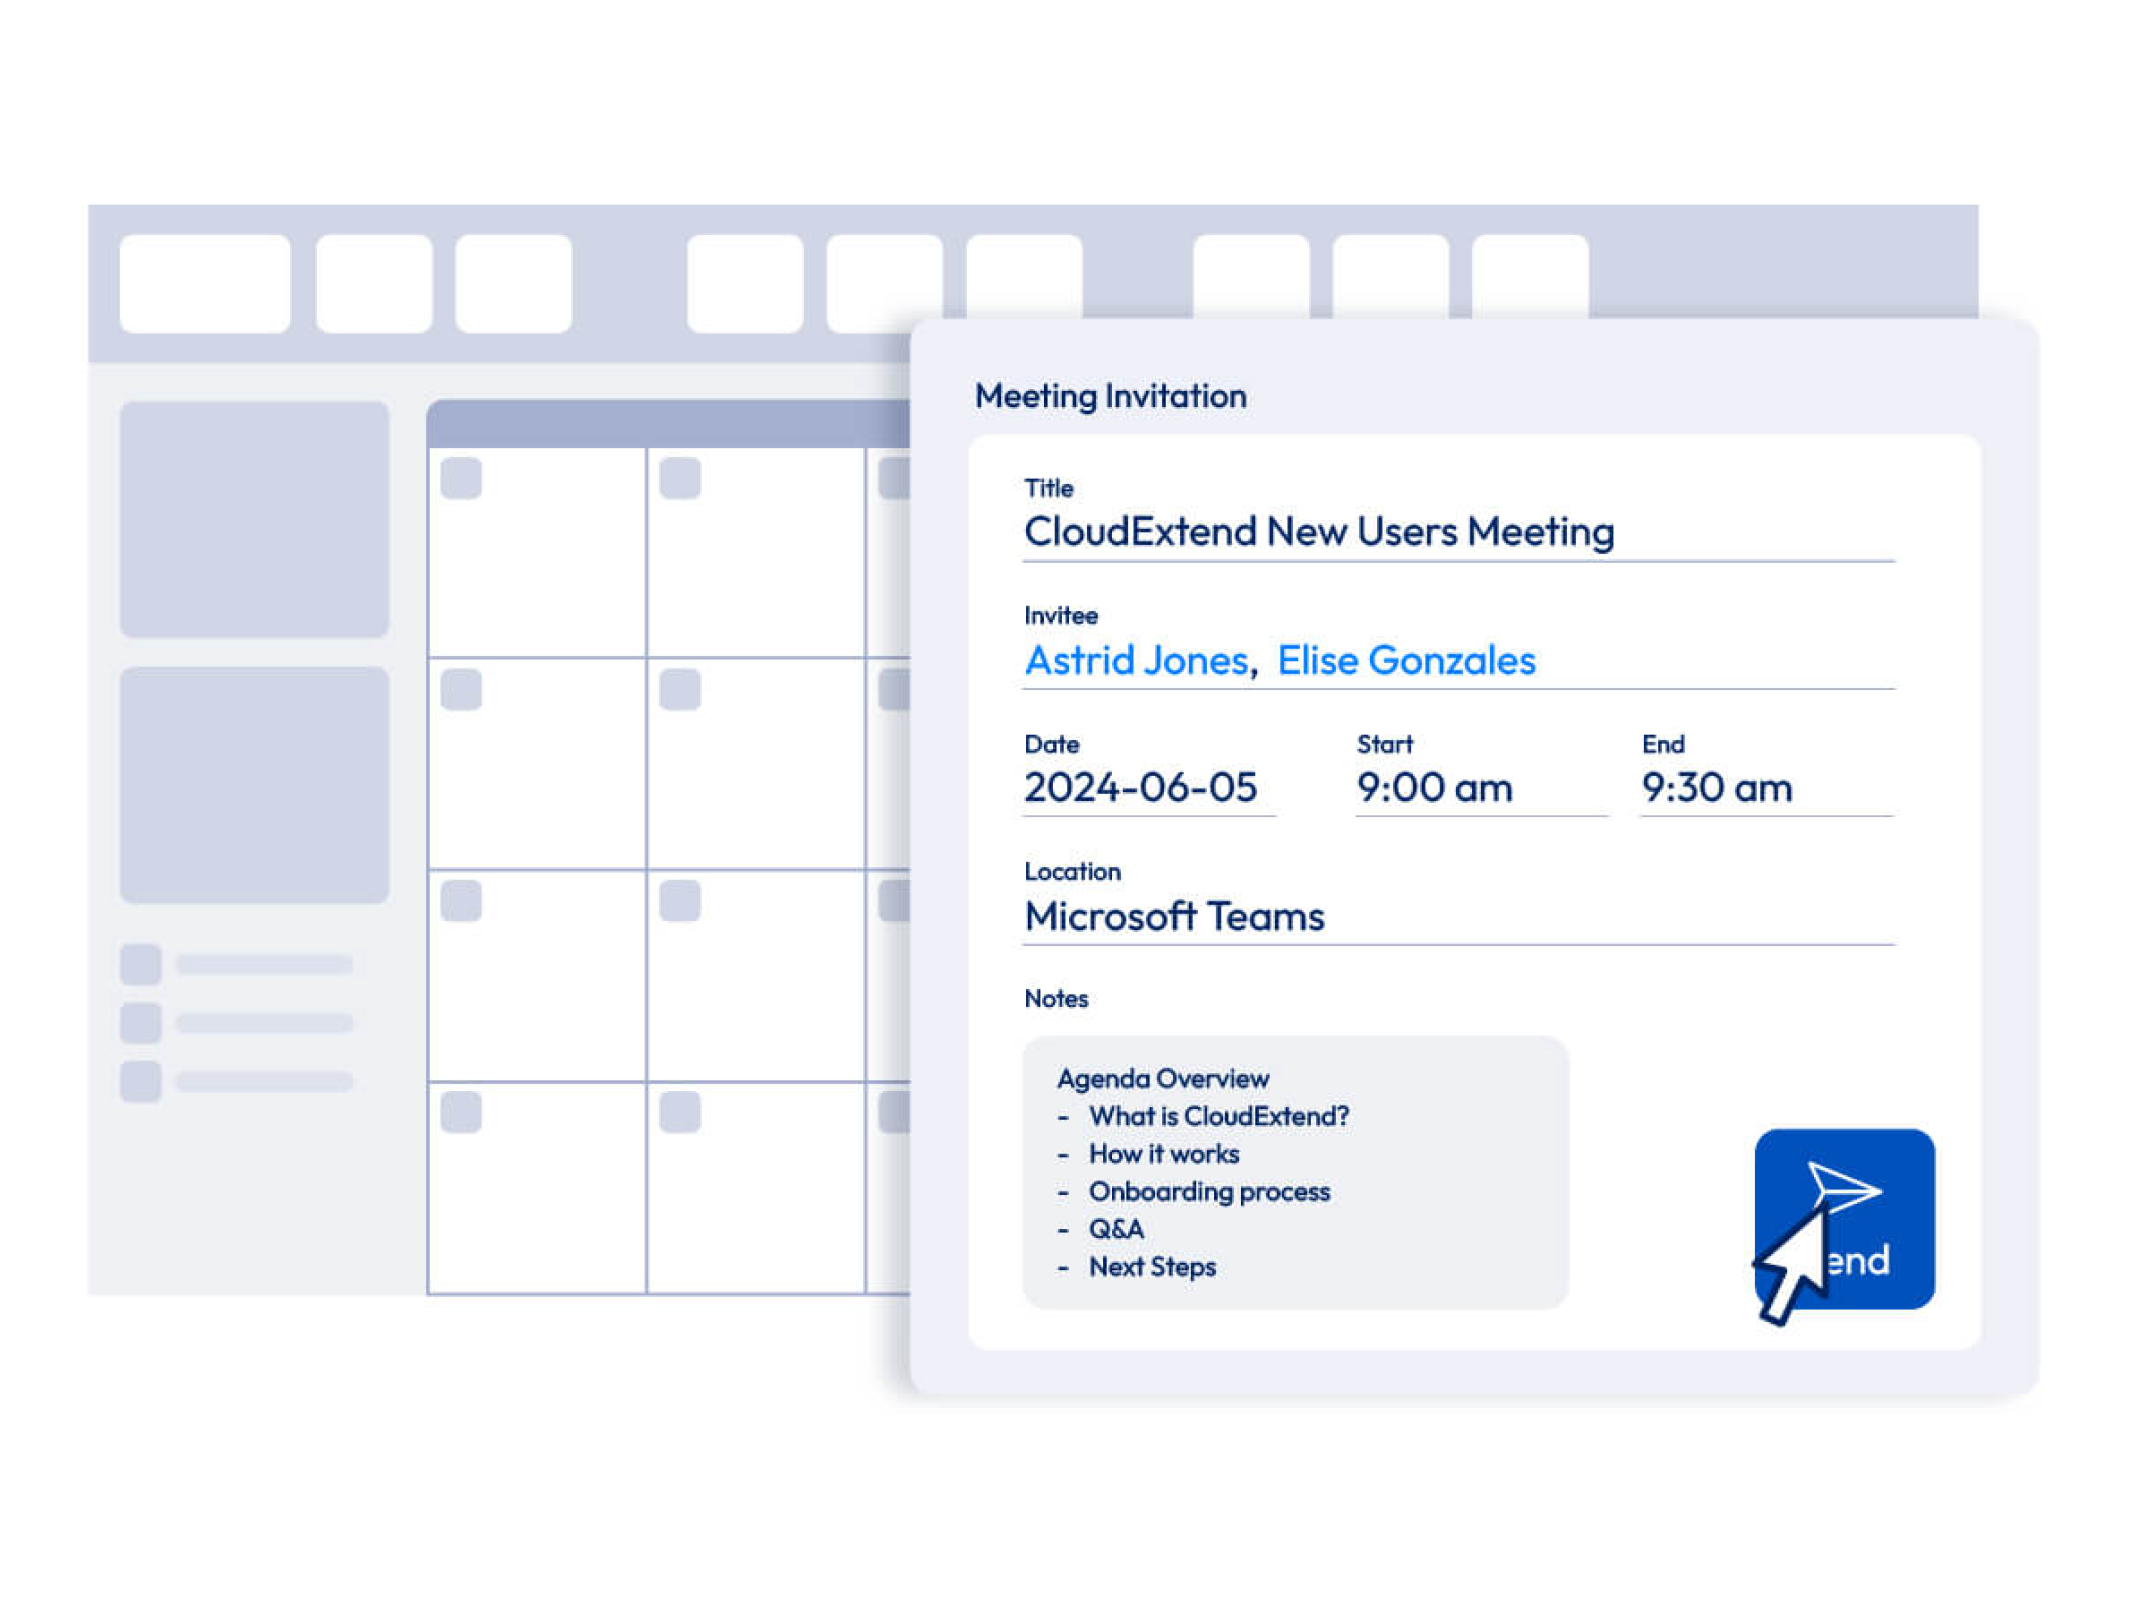
Task: Click the first wide toolbar placeholder button
Action: 205,283
